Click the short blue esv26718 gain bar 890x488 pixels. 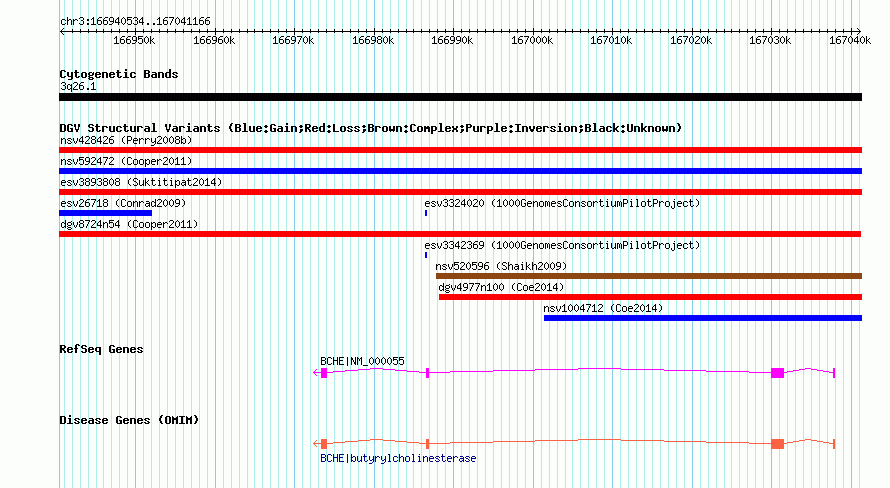106,213
